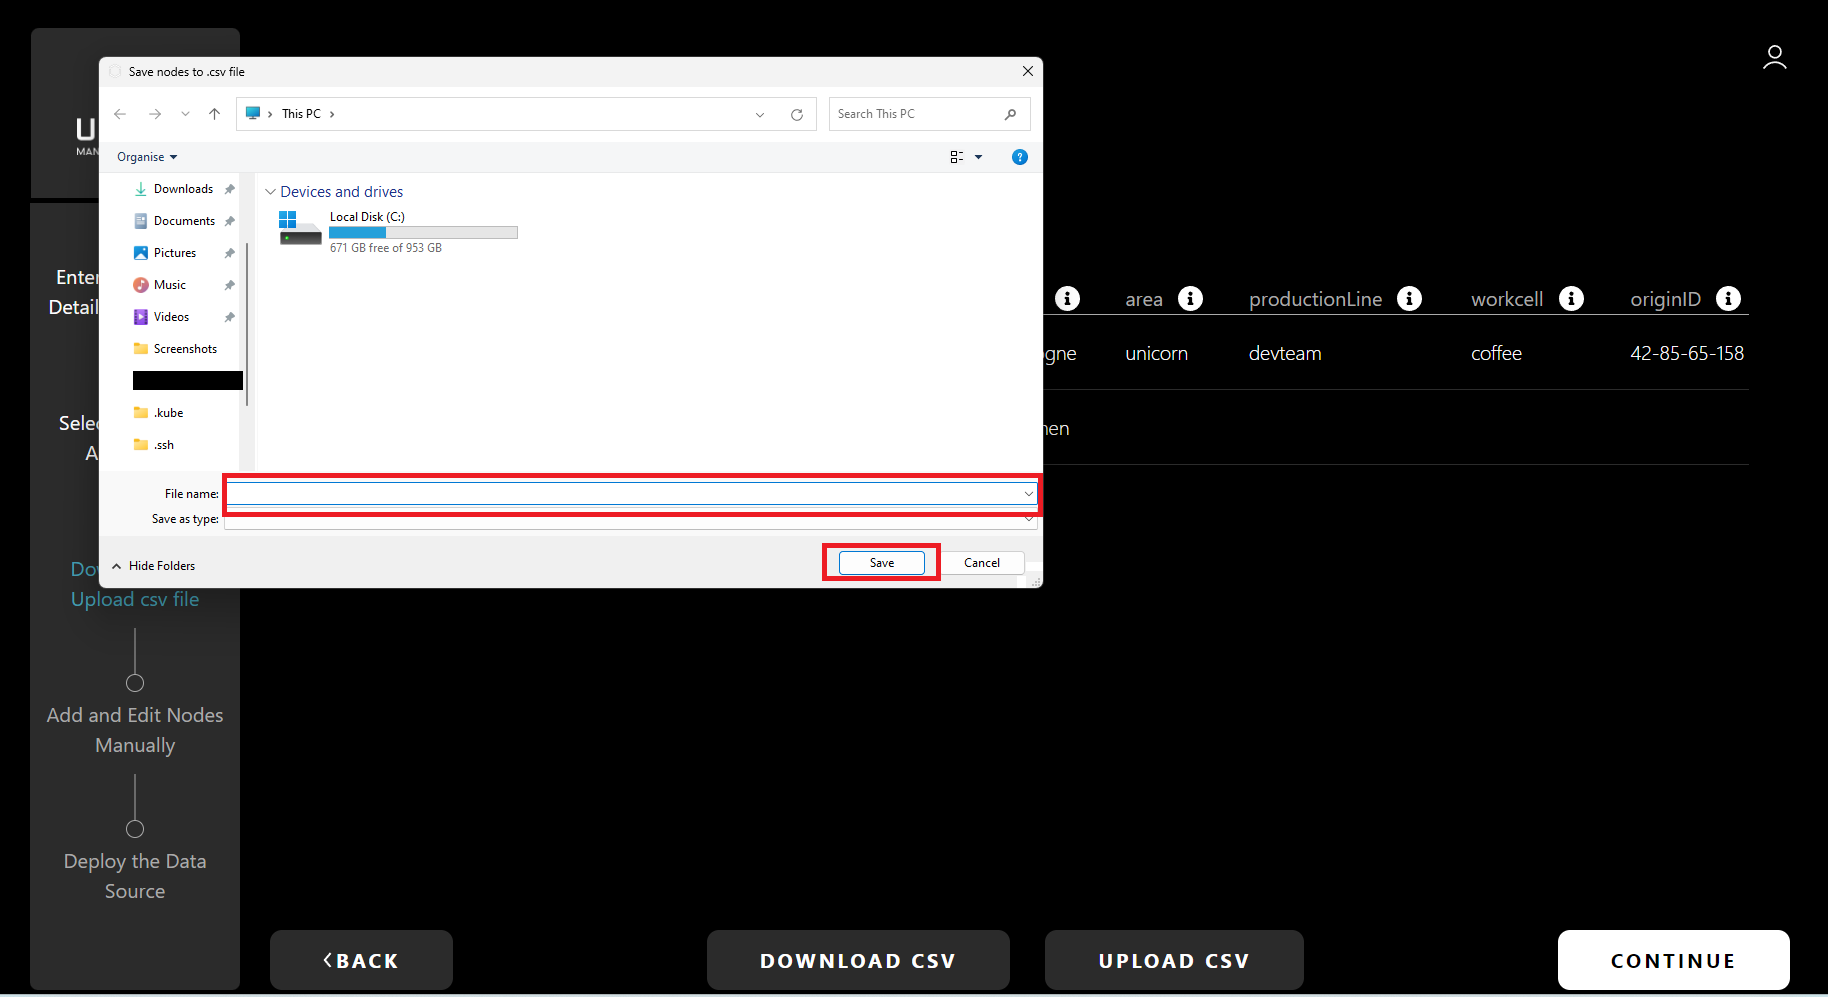Click info icon next to workcell
This screenshot has width=1828, height=997.
(x=1571, y=299)
